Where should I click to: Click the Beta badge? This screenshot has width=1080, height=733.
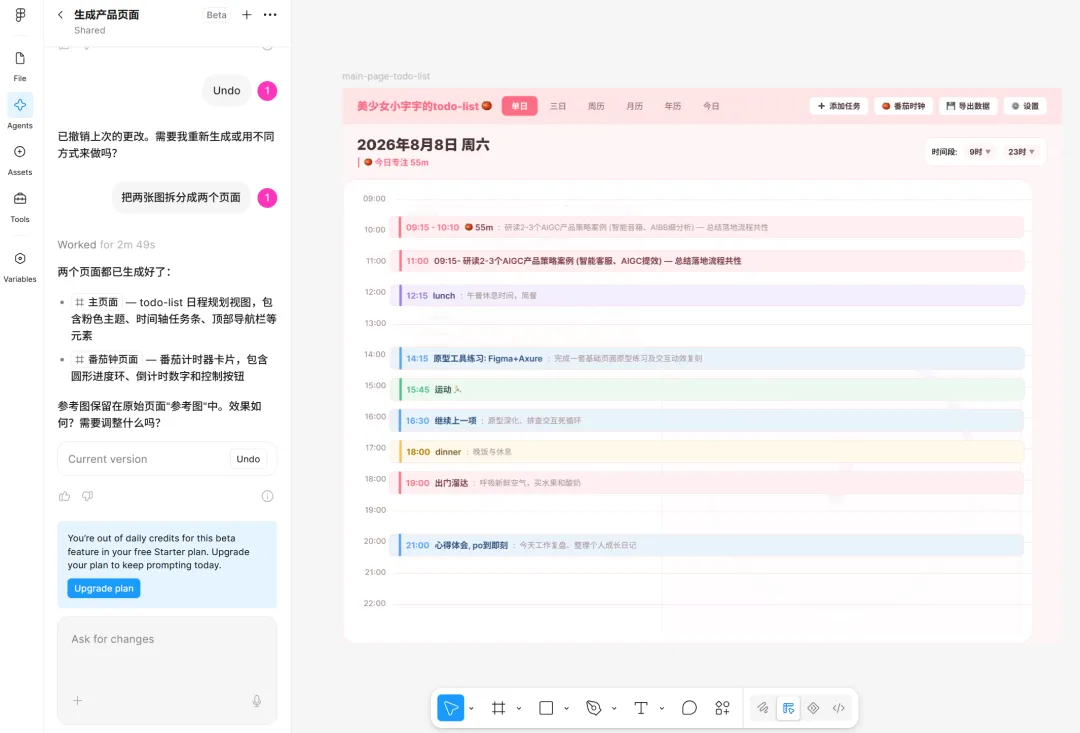click(216, 14)
